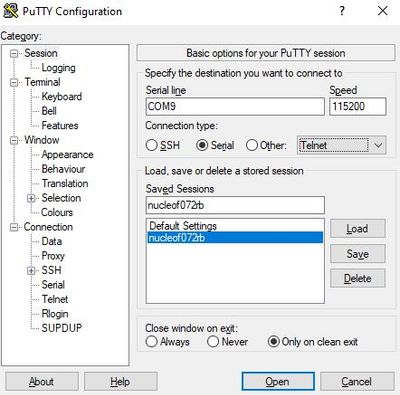Select the SSH connection type

click(x=151, y=145)
